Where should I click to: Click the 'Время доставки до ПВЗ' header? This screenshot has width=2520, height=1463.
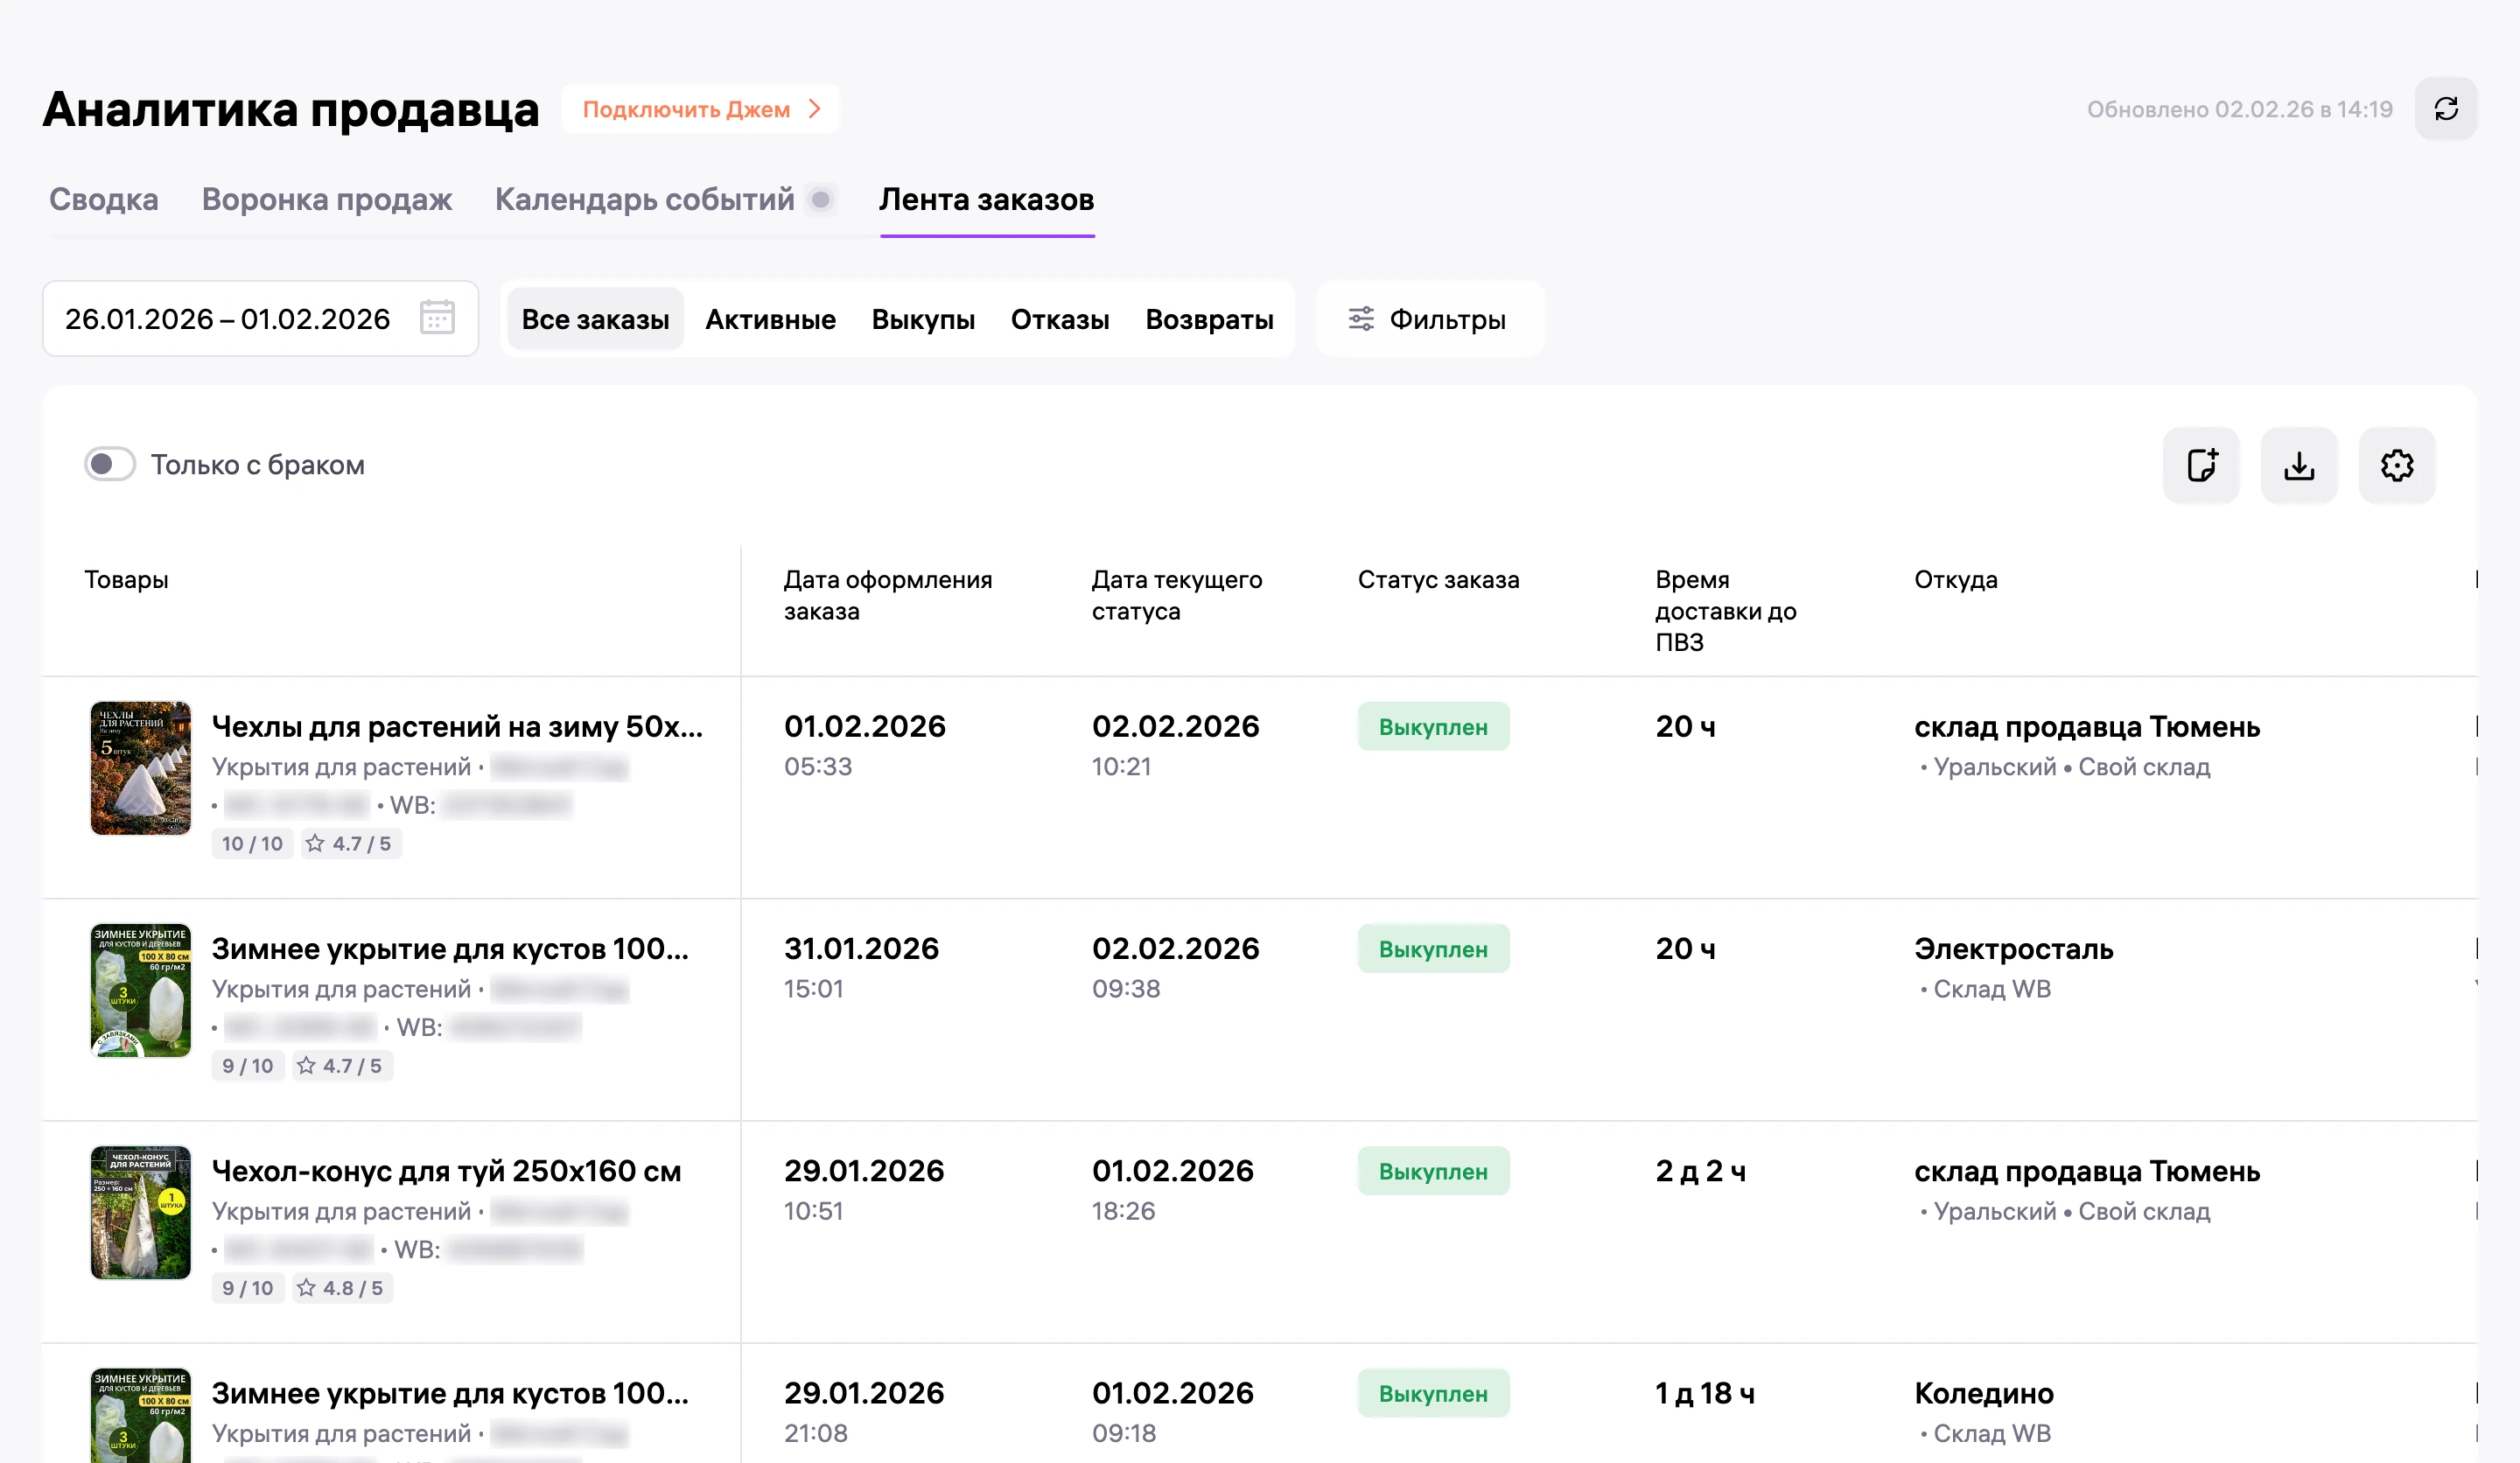coord(1725,610)
